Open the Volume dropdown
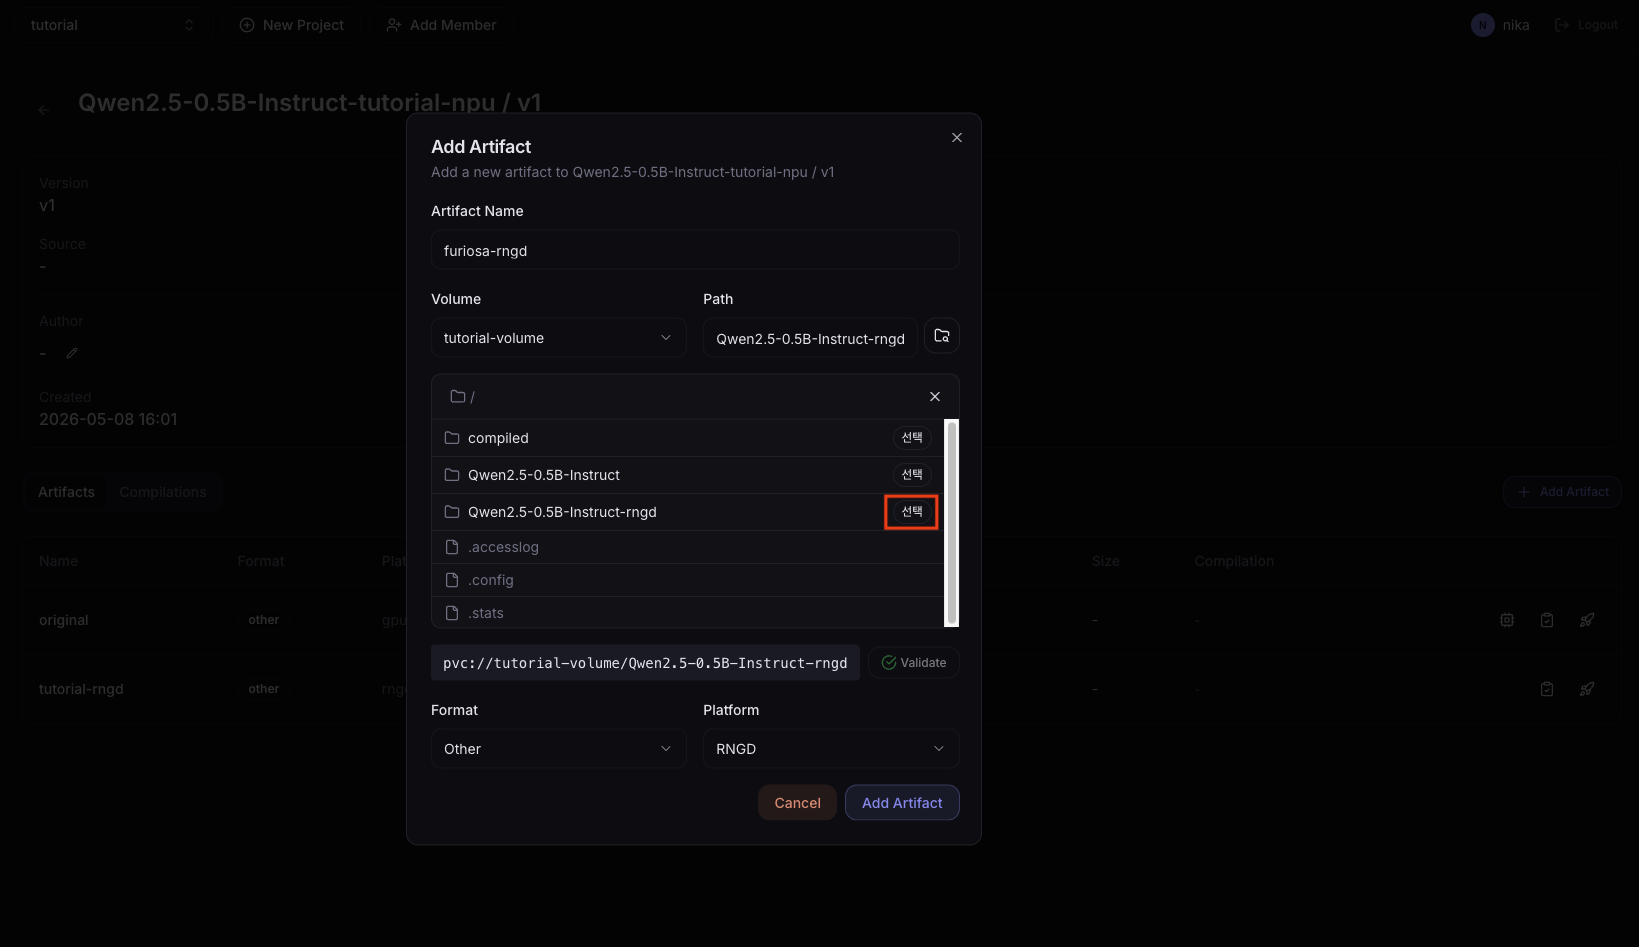Image resolution: width=1639 pixels, height=947 pixels. (558, 338)
